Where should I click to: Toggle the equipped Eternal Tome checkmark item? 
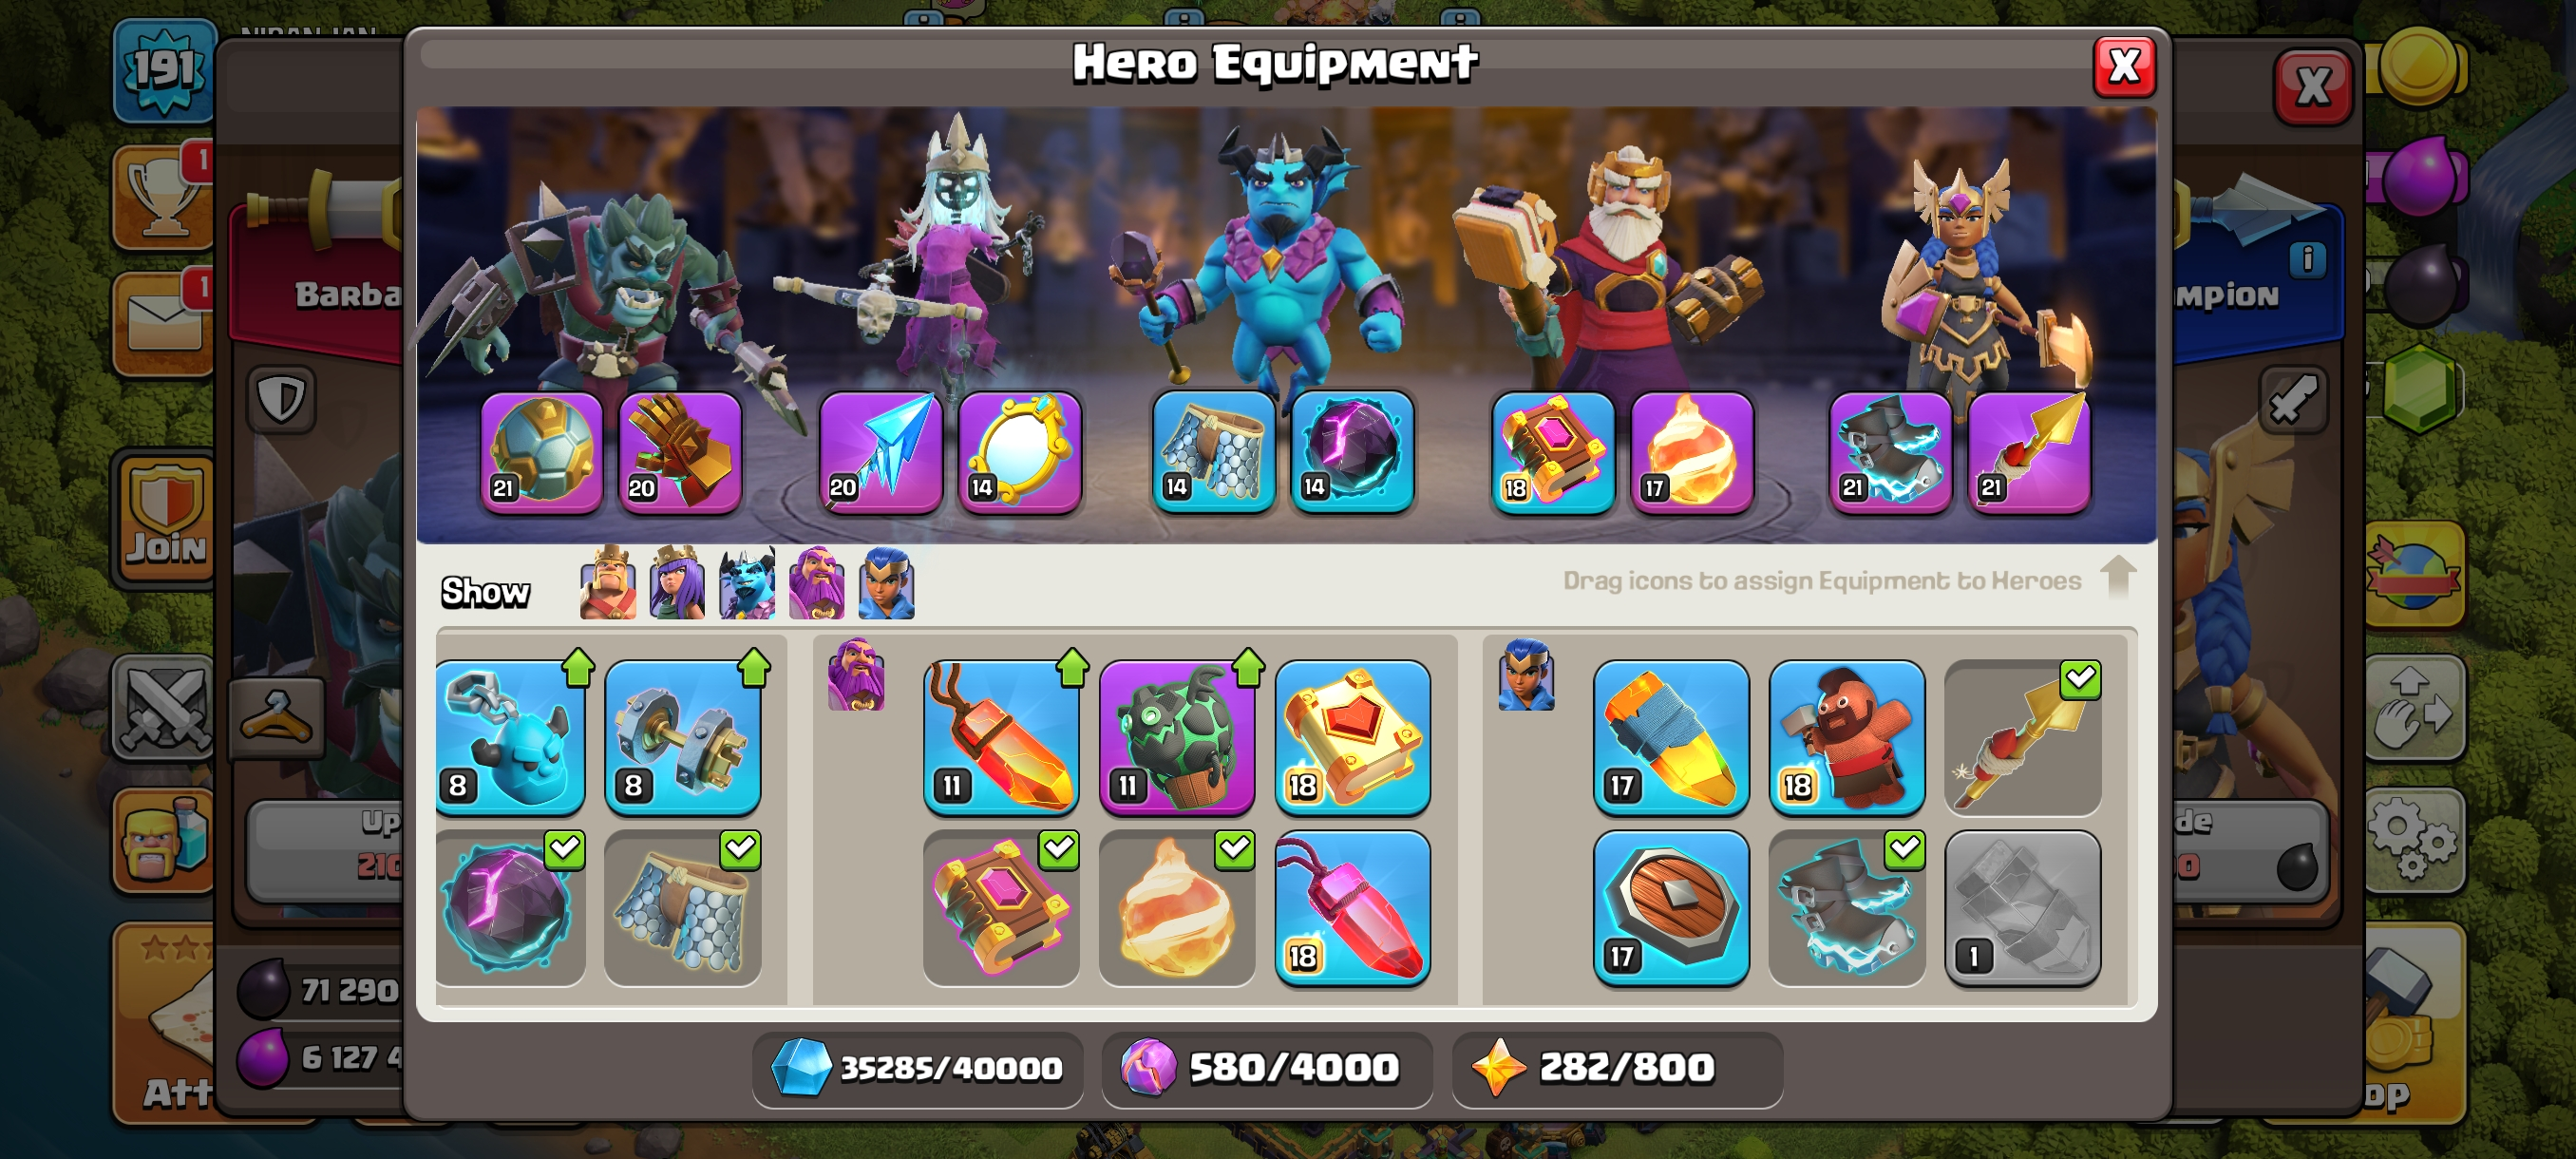pyautogui.click(x=1001, y=907)
